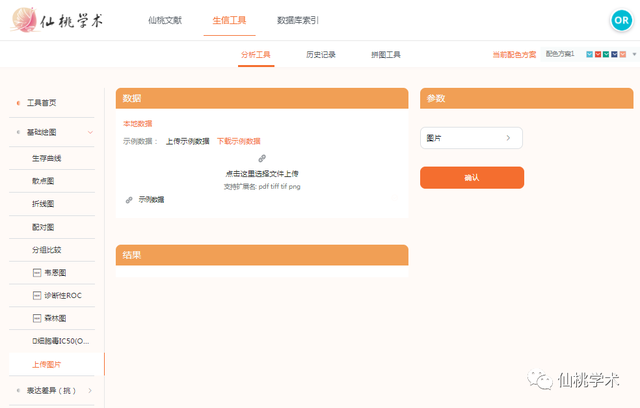Click the bullet icon beside 工具首页

[18, 103]
